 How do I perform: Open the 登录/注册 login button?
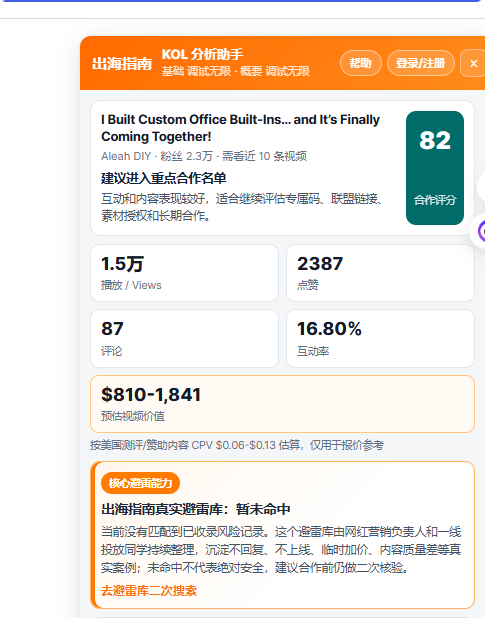[420, 63]
